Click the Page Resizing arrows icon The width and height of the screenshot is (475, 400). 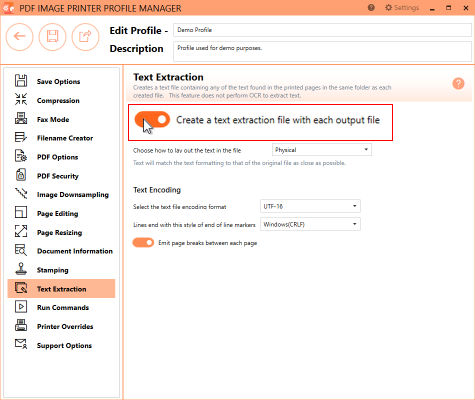[x=21, y=231]
